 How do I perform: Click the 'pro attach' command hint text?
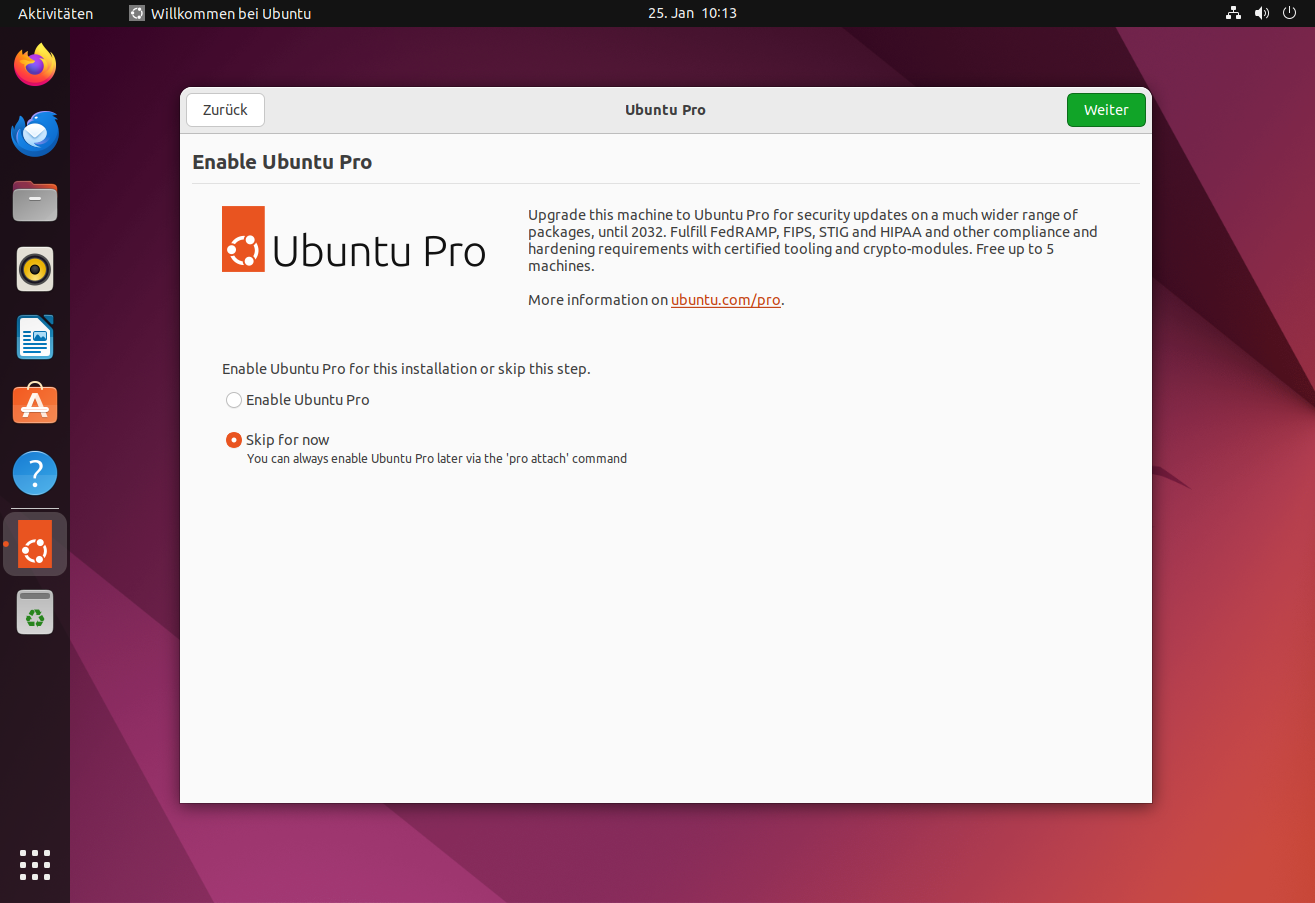437,459
